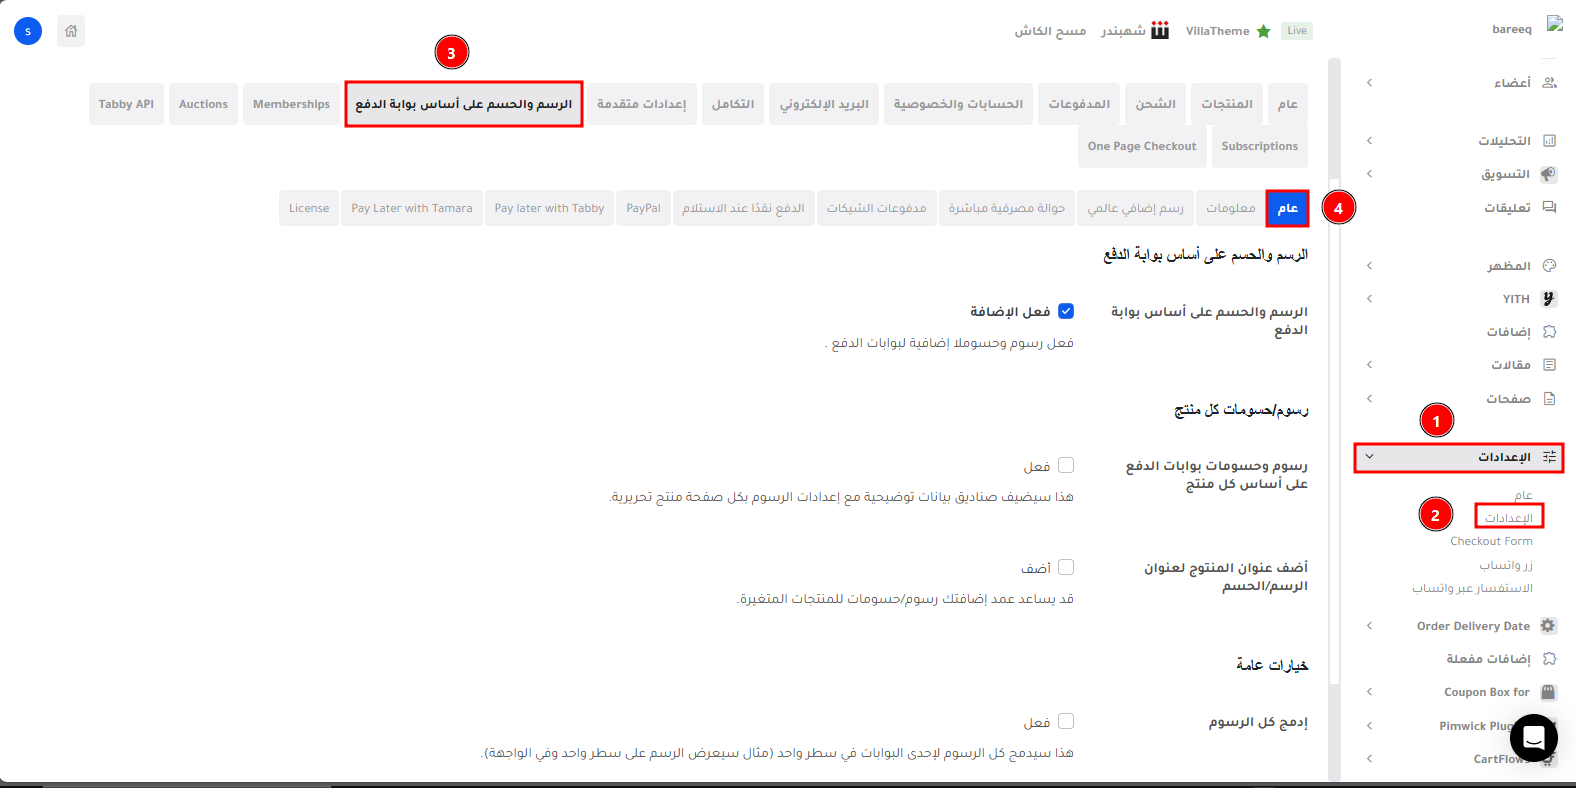Click the analytics icon in sidebar
The height and width of the screenshot is (788, 1576).
1549,141
